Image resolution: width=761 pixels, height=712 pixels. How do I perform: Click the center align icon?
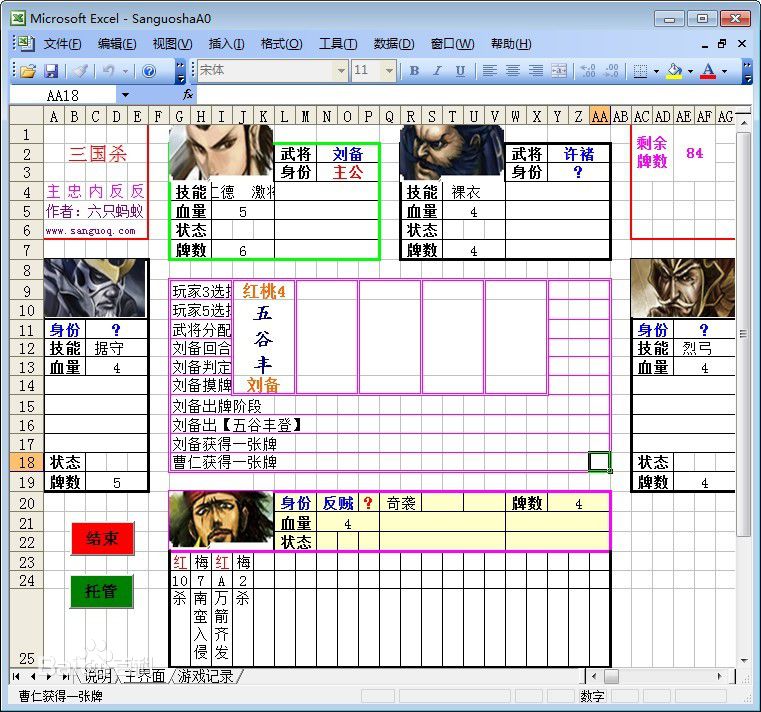pyautogui.click(x=513, y=71)
